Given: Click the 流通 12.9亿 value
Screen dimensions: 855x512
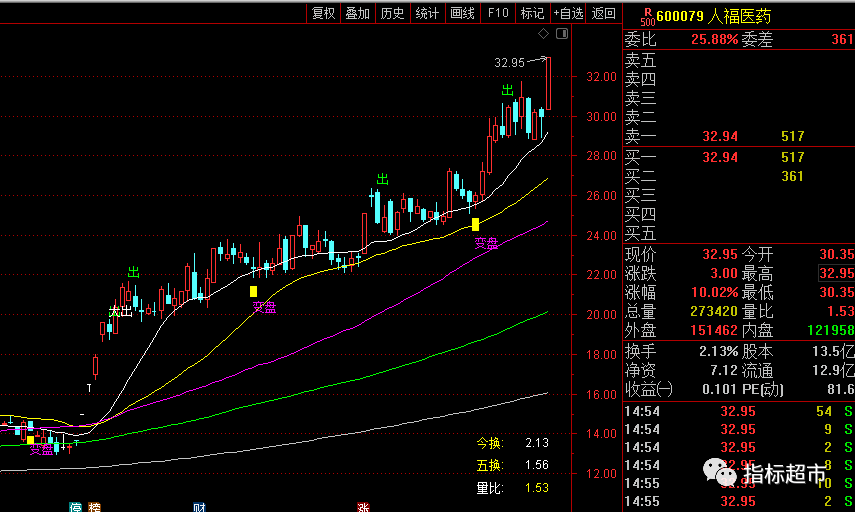Looking at the screenshot, I should pos(834,371).
